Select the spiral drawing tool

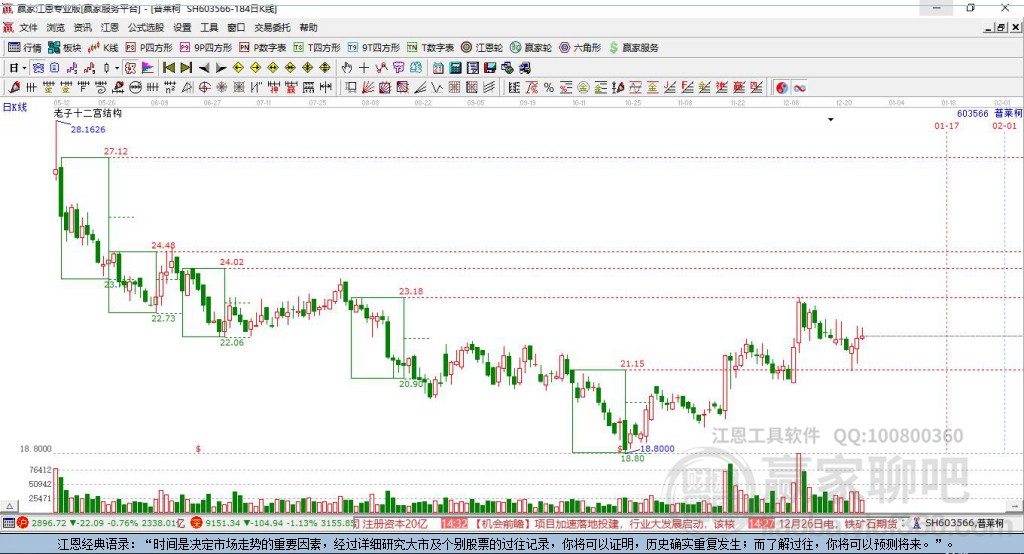(x=100, y=88)
